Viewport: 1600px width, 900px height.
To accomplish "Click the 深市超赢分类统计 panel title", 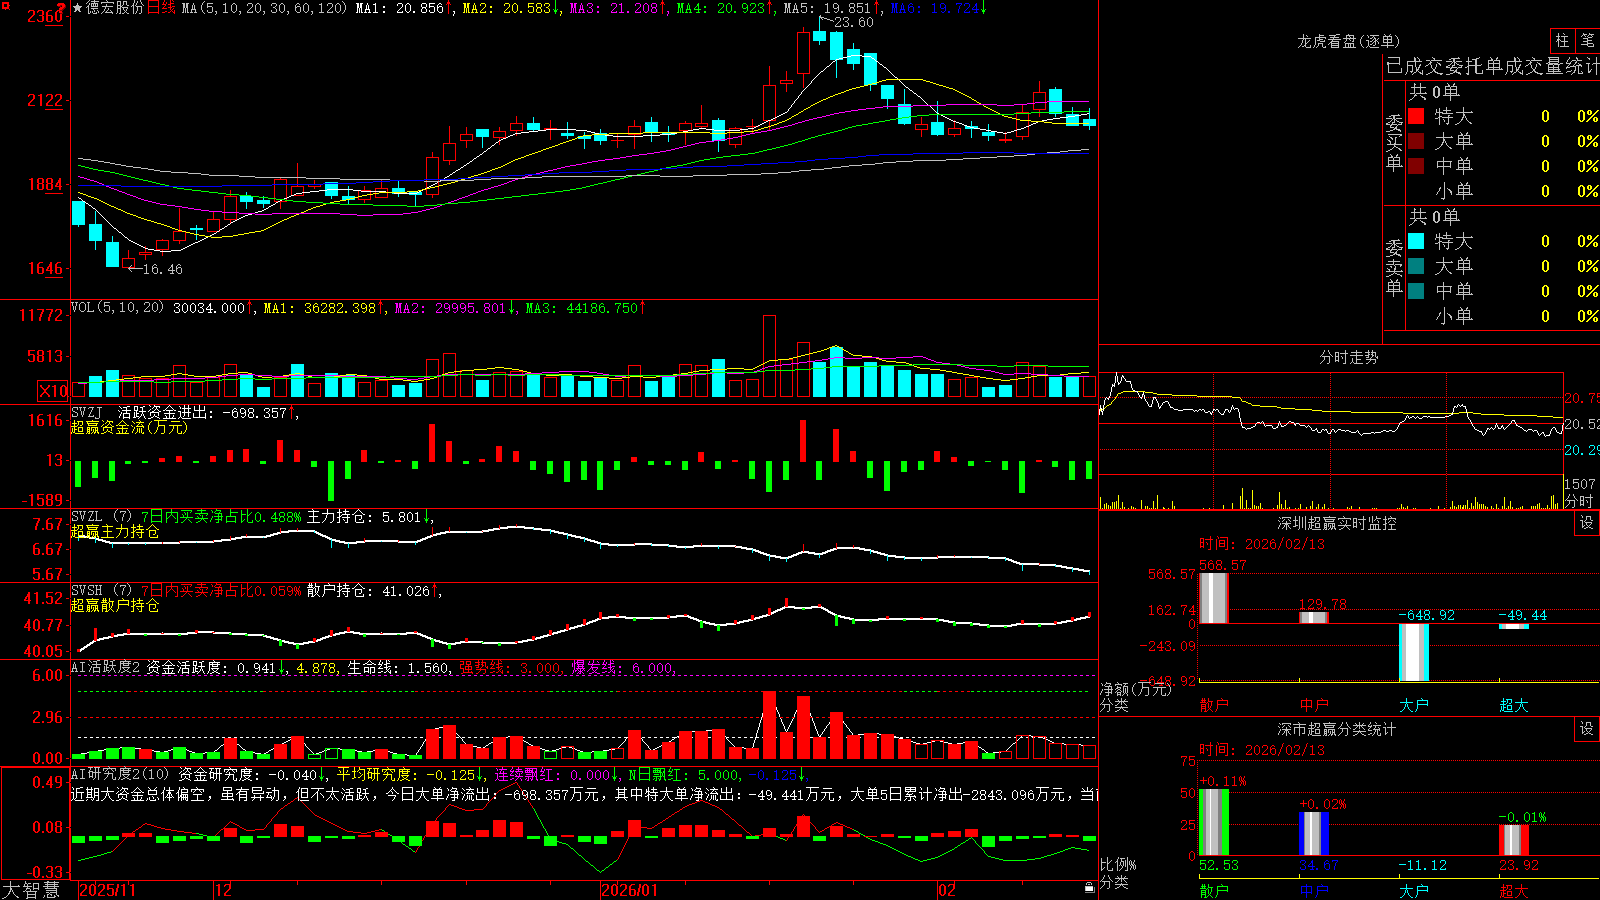I will click(1337, 729).
